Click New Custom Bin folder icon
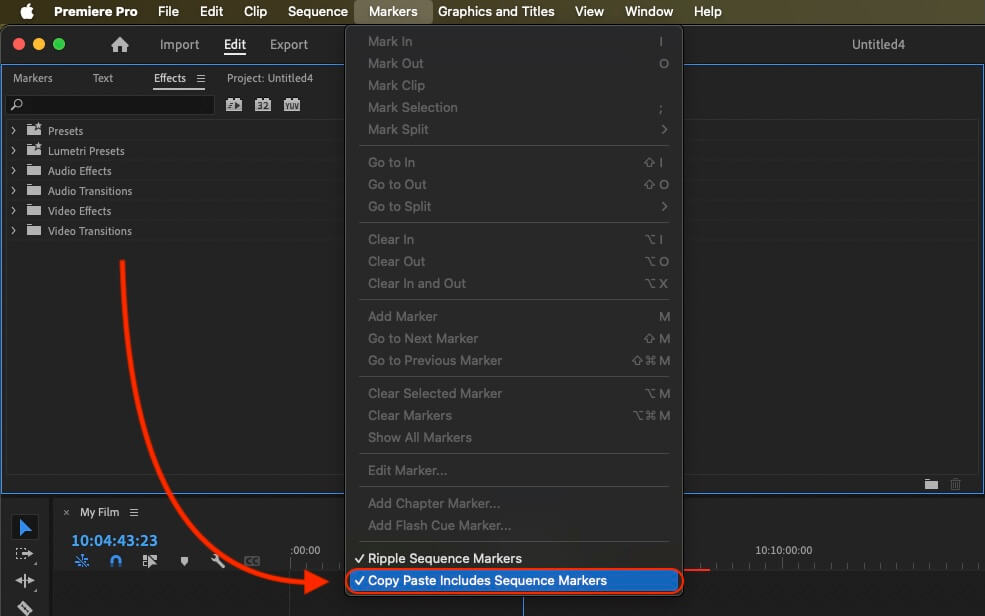The width and height of the screenshot is (985, 616). (931, 484)
